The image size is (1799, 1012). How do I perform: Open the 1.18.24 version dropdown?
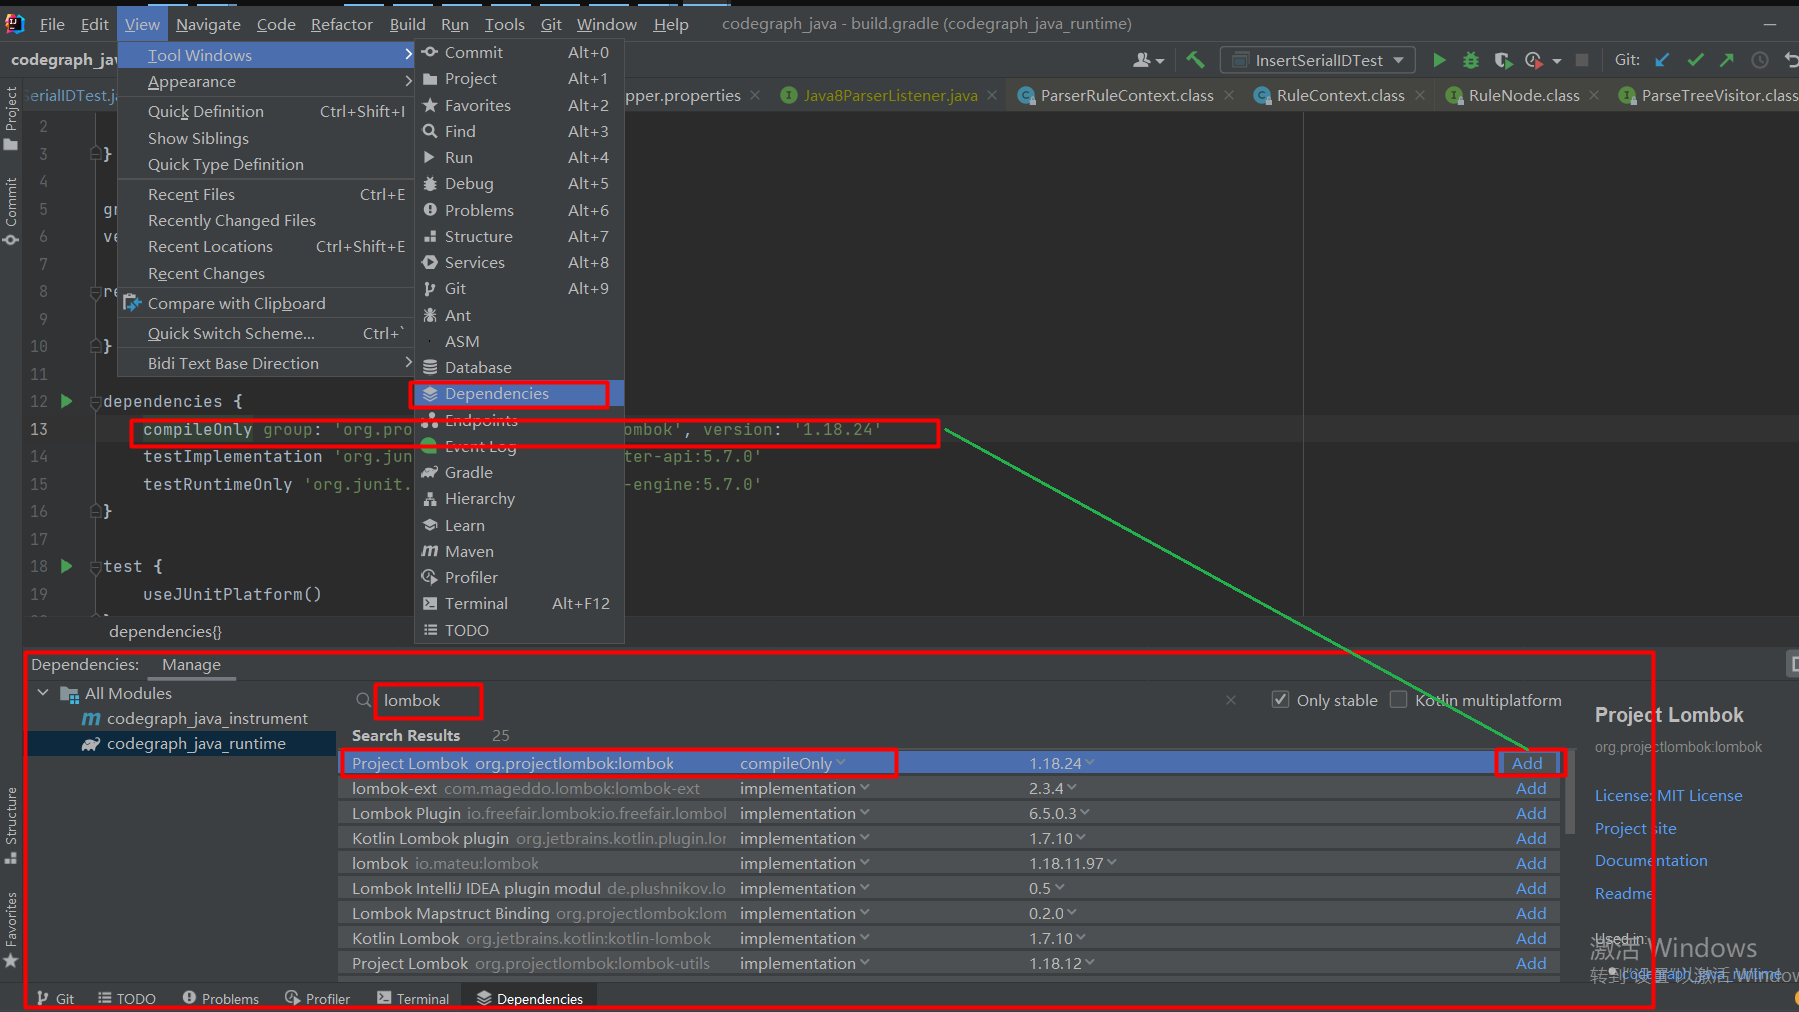(x=1062, y=762)
